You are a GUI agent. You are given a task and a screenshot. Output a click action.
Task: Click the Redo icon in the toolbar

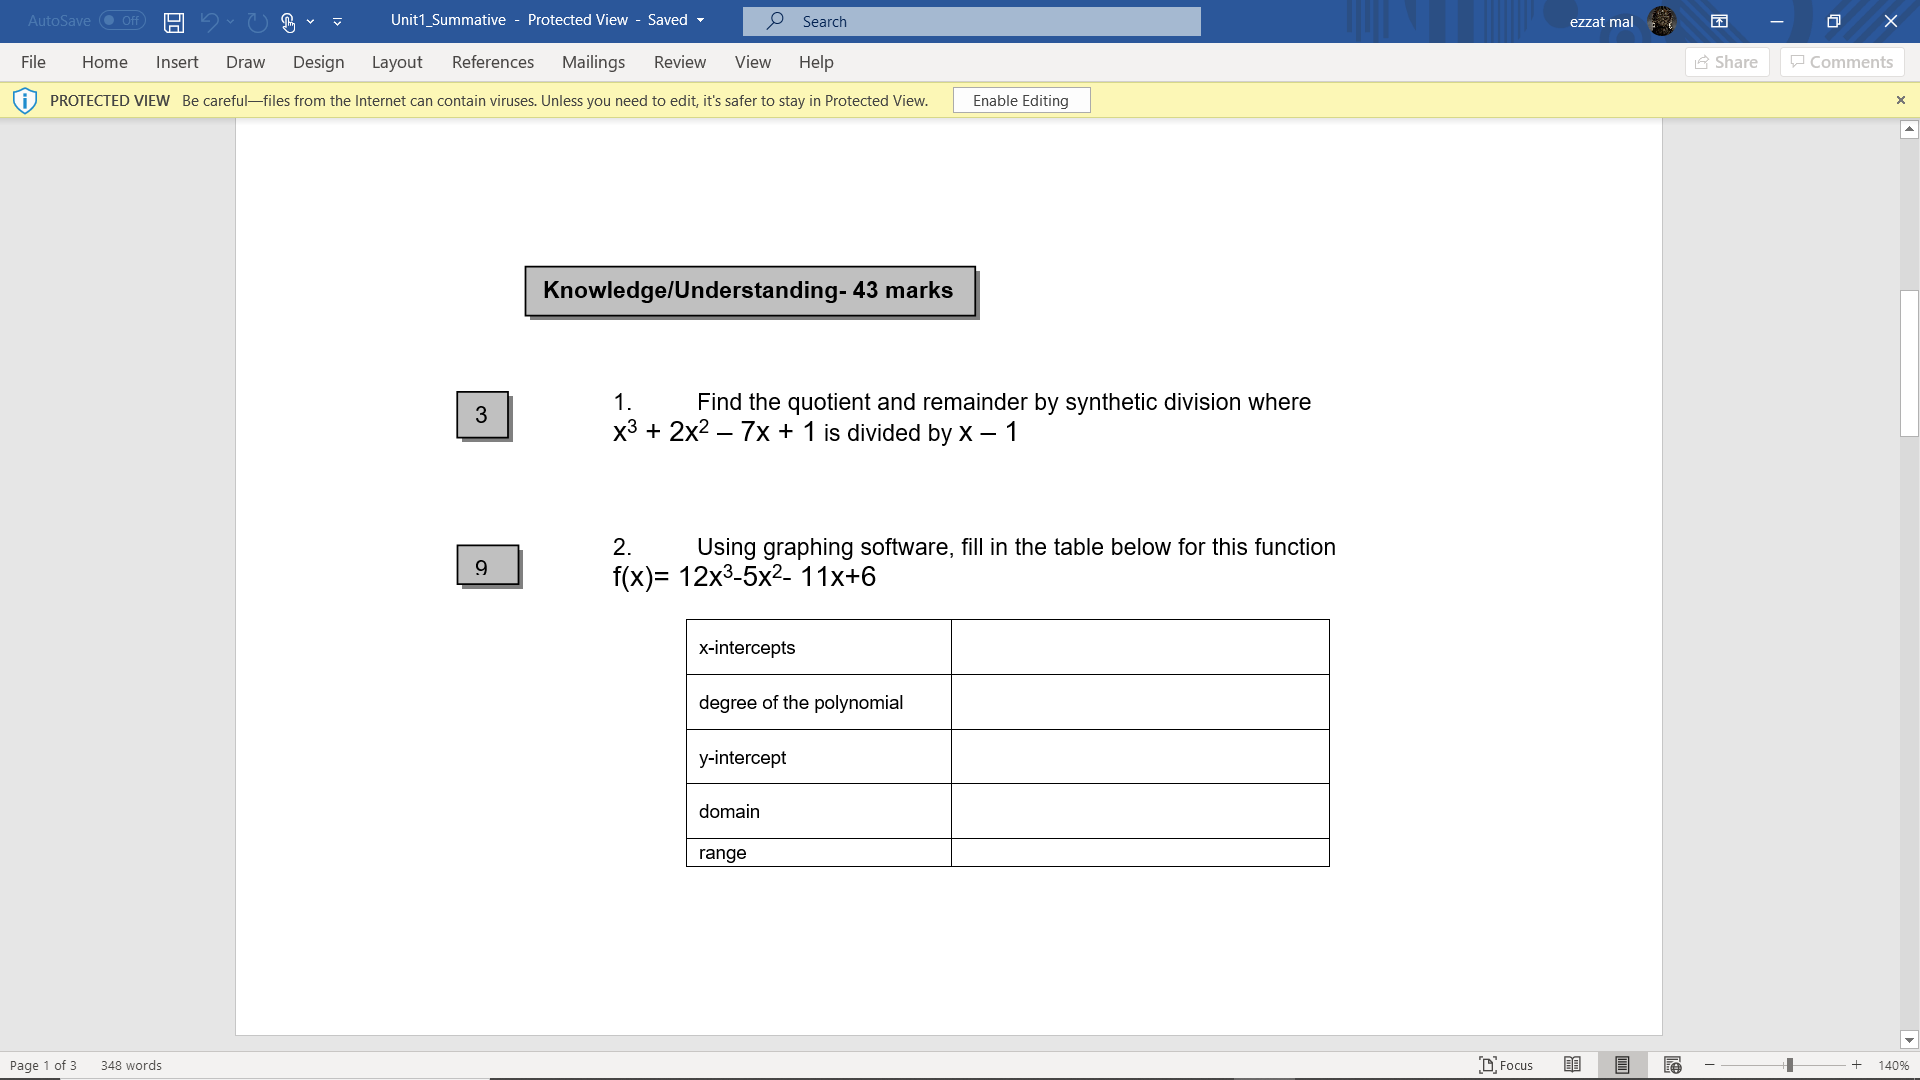255,20
